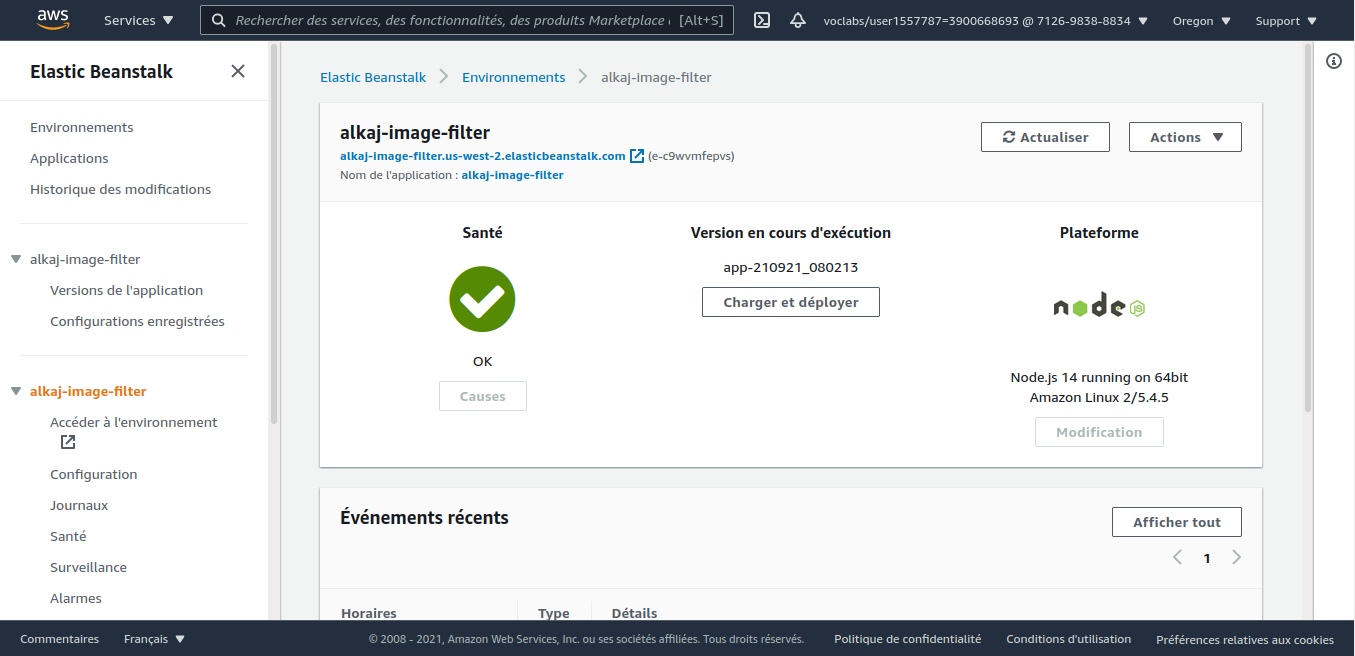Screen dimensions: 1355x656
Task: Open the notifications bell icon
Action: 798,20
